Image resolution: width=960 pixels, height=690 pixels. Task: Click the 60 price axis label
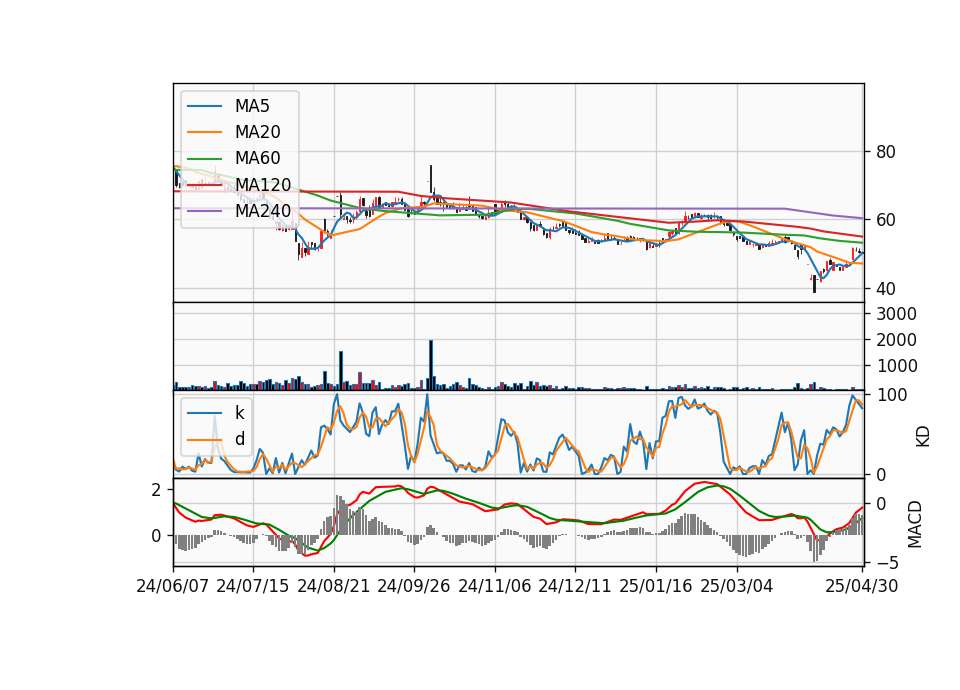886,220
